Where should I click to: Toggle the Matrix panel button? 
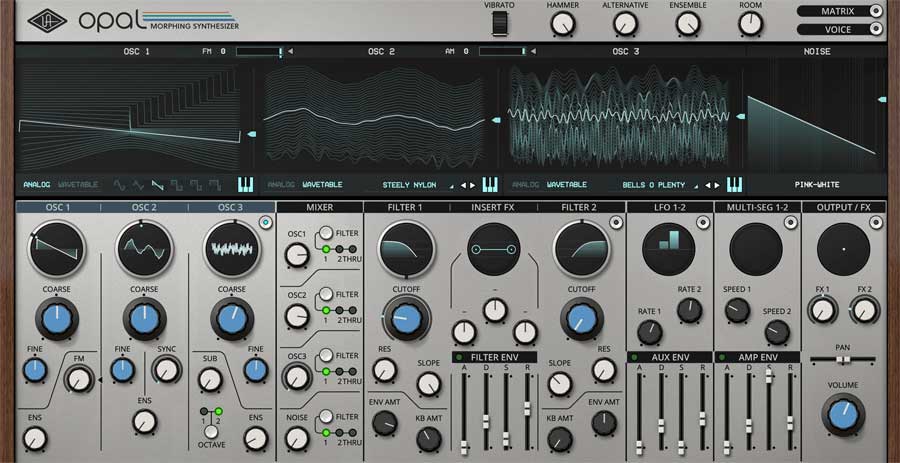(x=841, y=11)
